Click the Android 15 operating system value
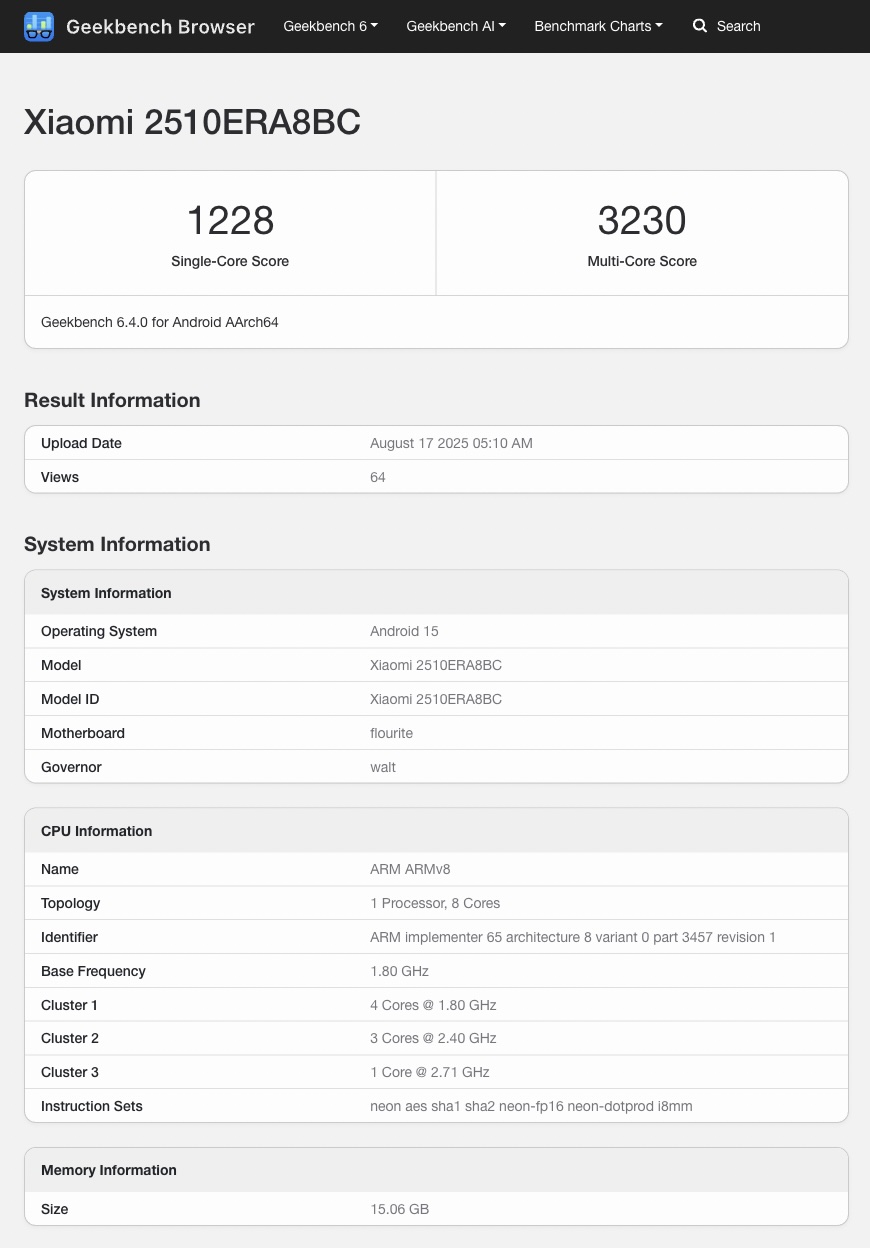Screen dimensions: 870x1248 (x=404, y=631)
